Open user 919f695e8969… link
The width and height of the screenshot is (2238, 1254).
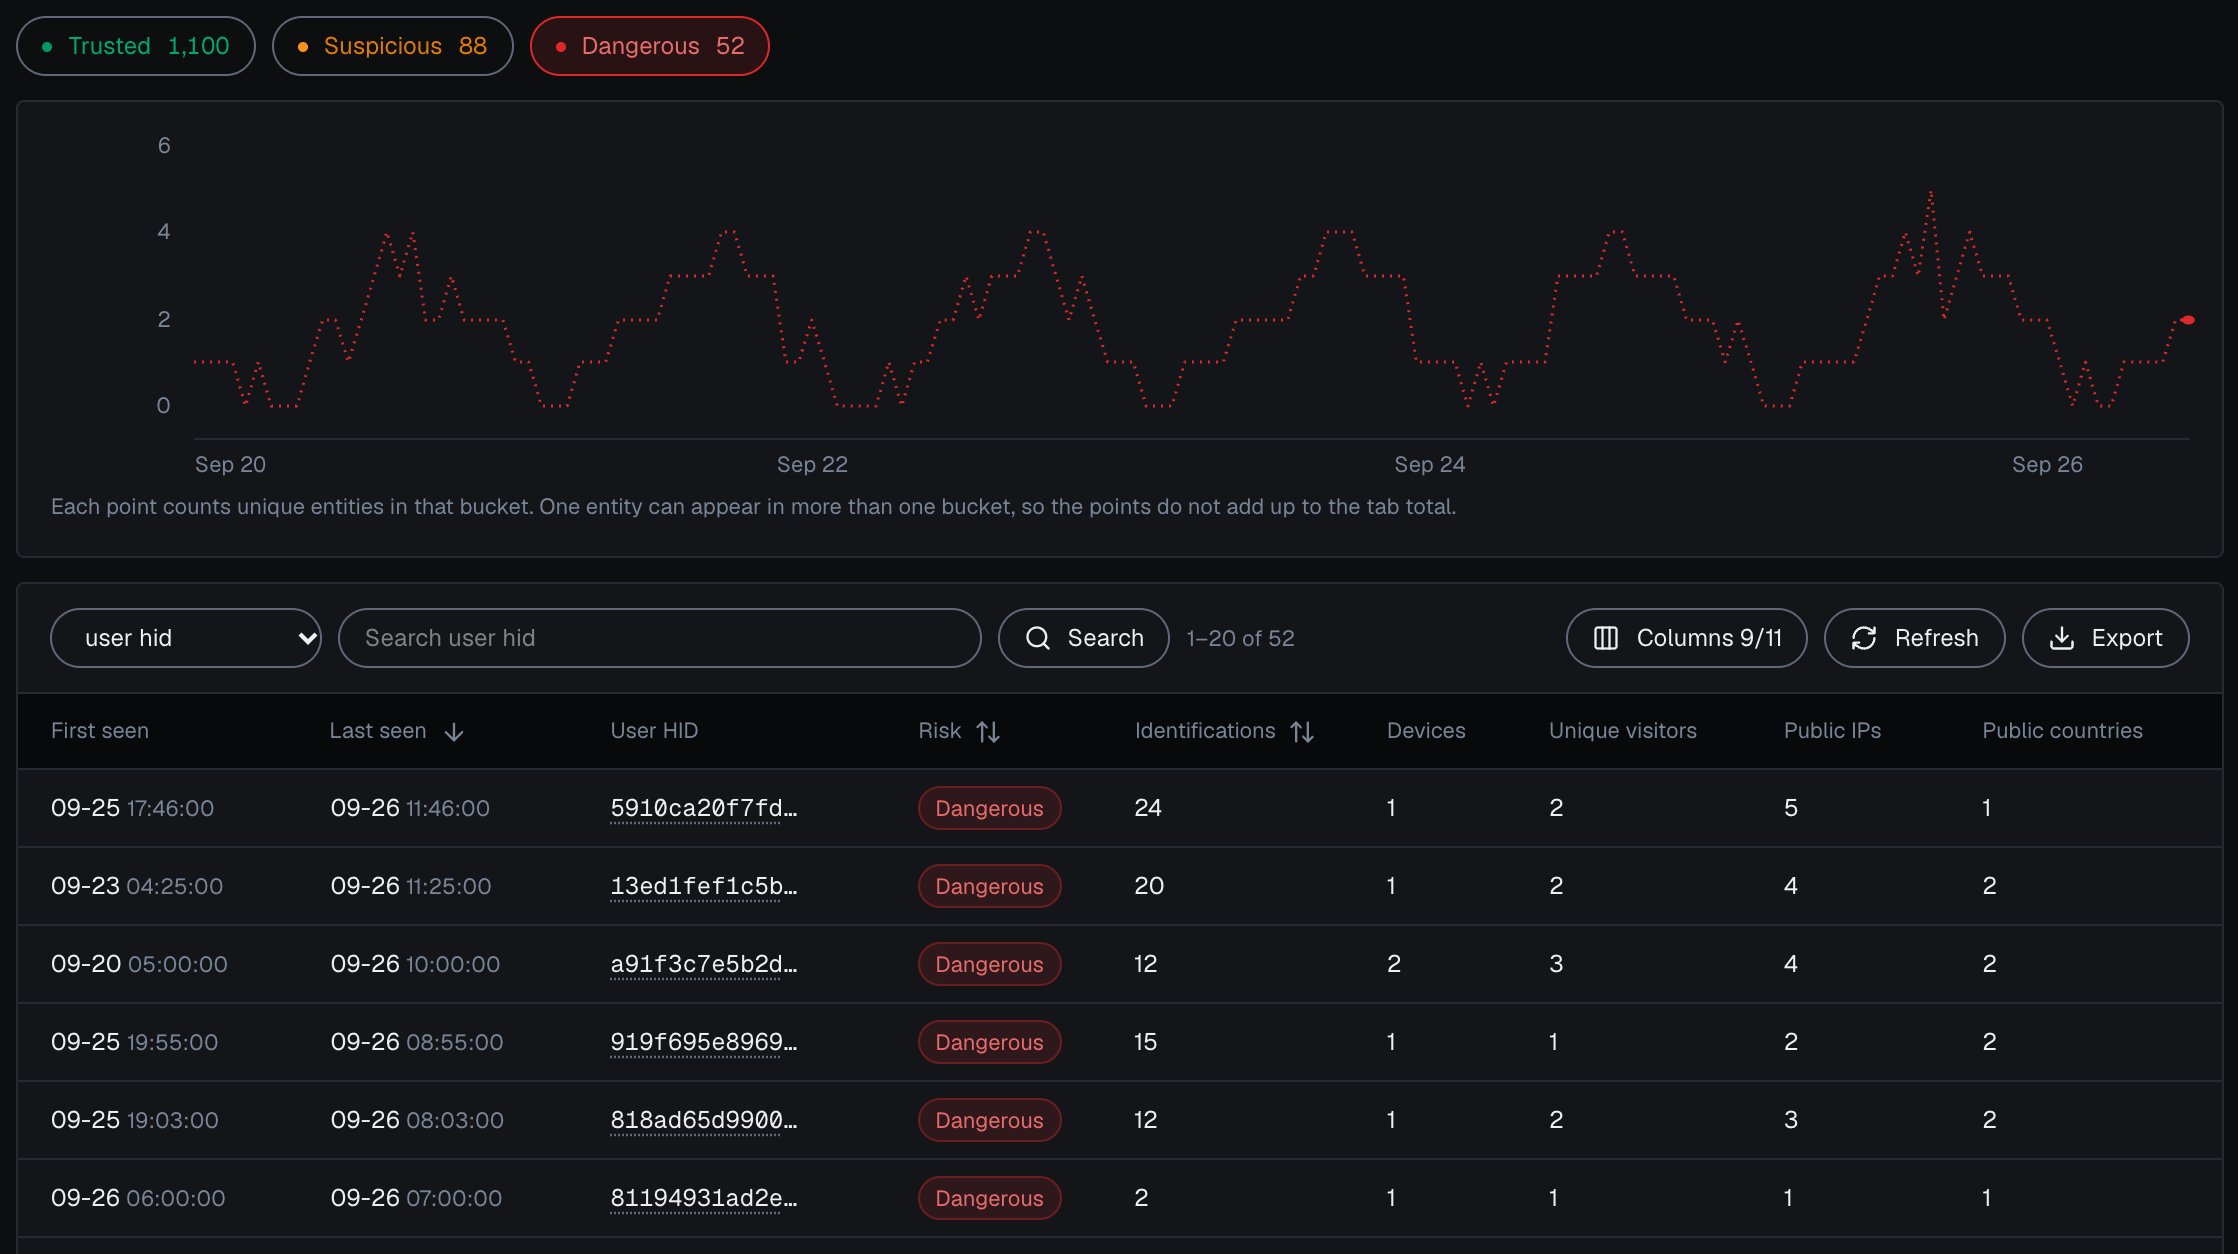click(x=704, y=1042)
